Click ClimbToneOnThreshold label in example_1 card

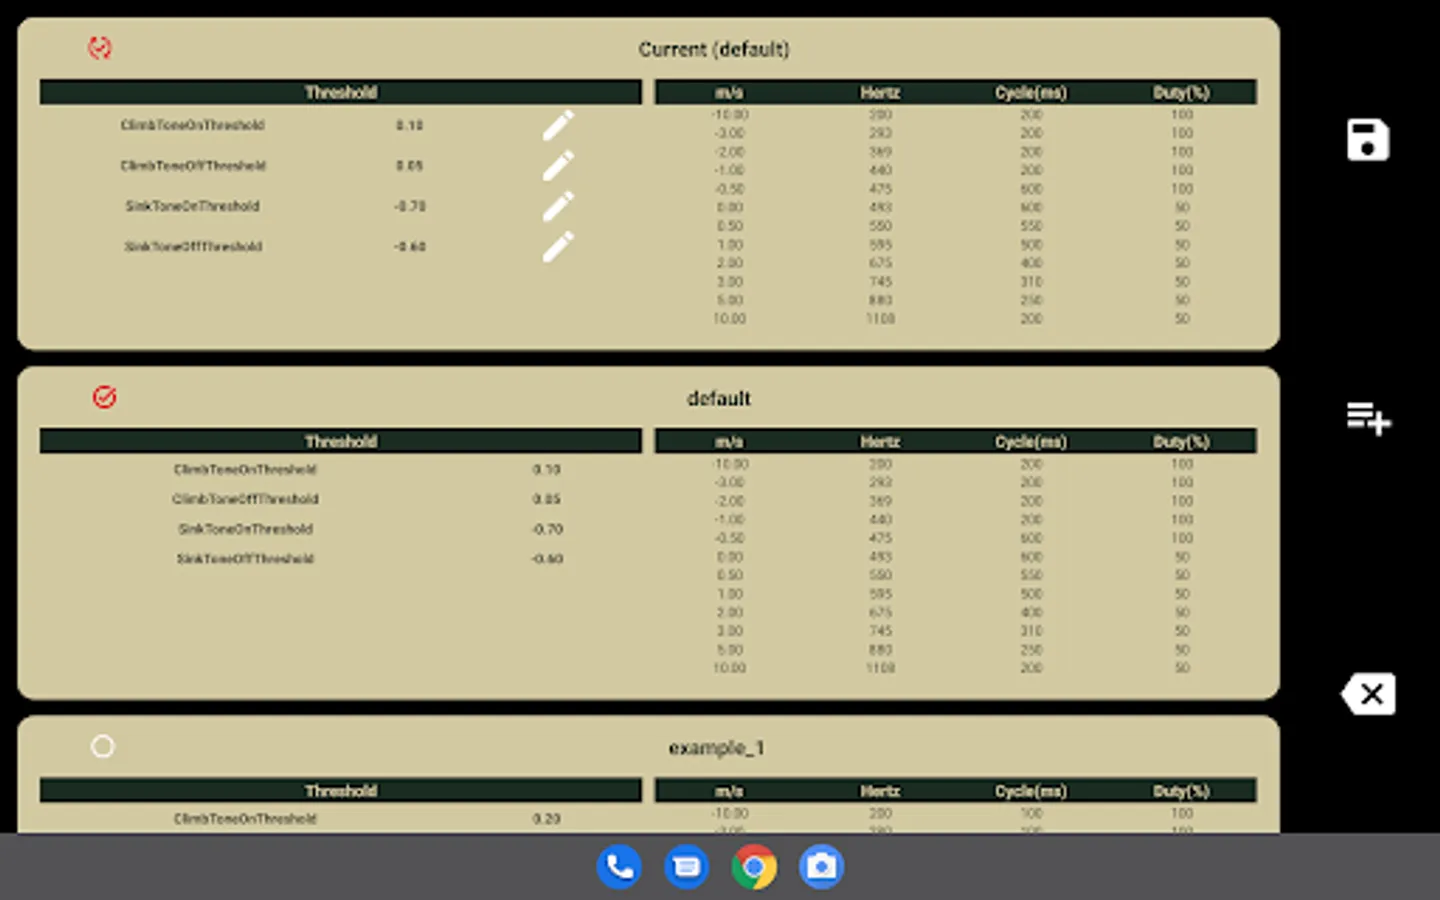click(245, 819)
